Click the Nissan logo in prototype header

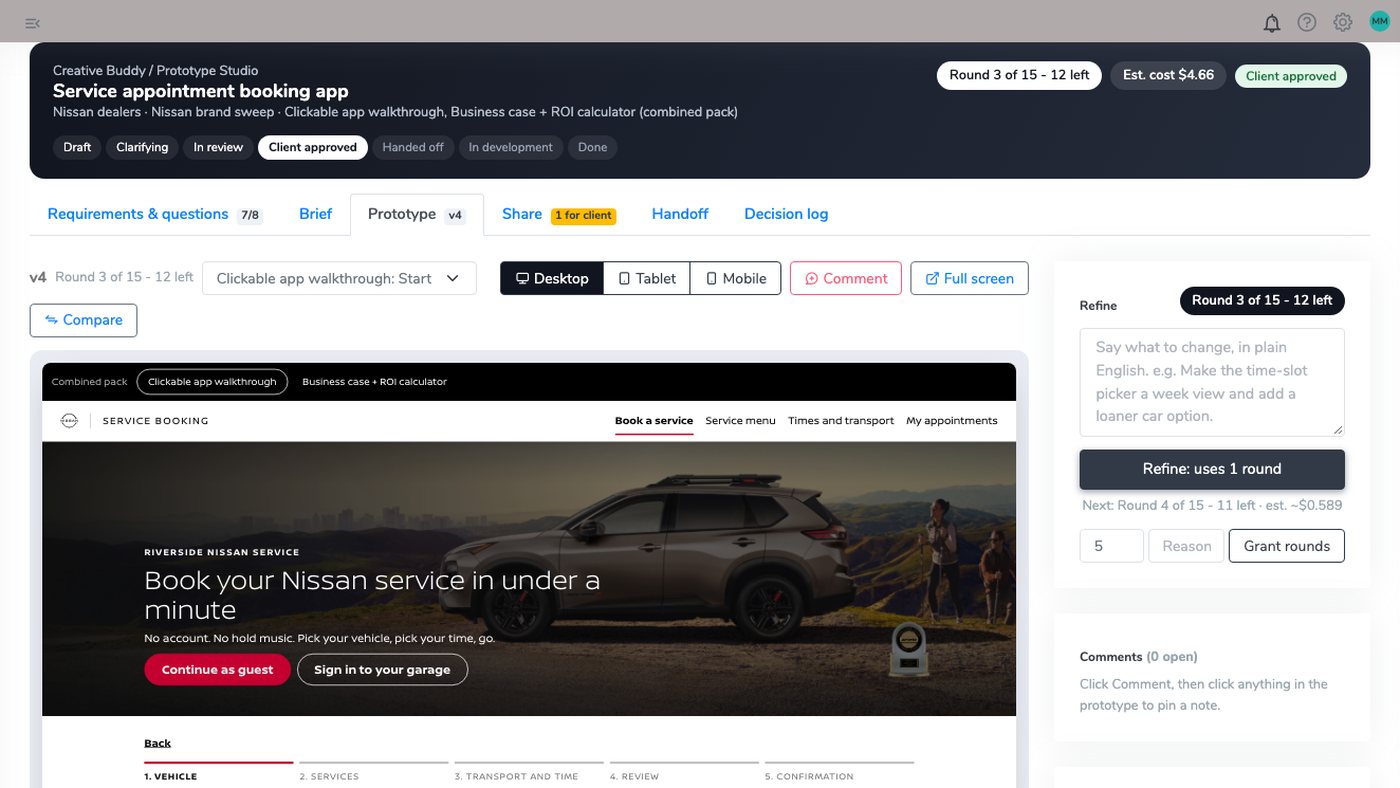pos(69,421)
